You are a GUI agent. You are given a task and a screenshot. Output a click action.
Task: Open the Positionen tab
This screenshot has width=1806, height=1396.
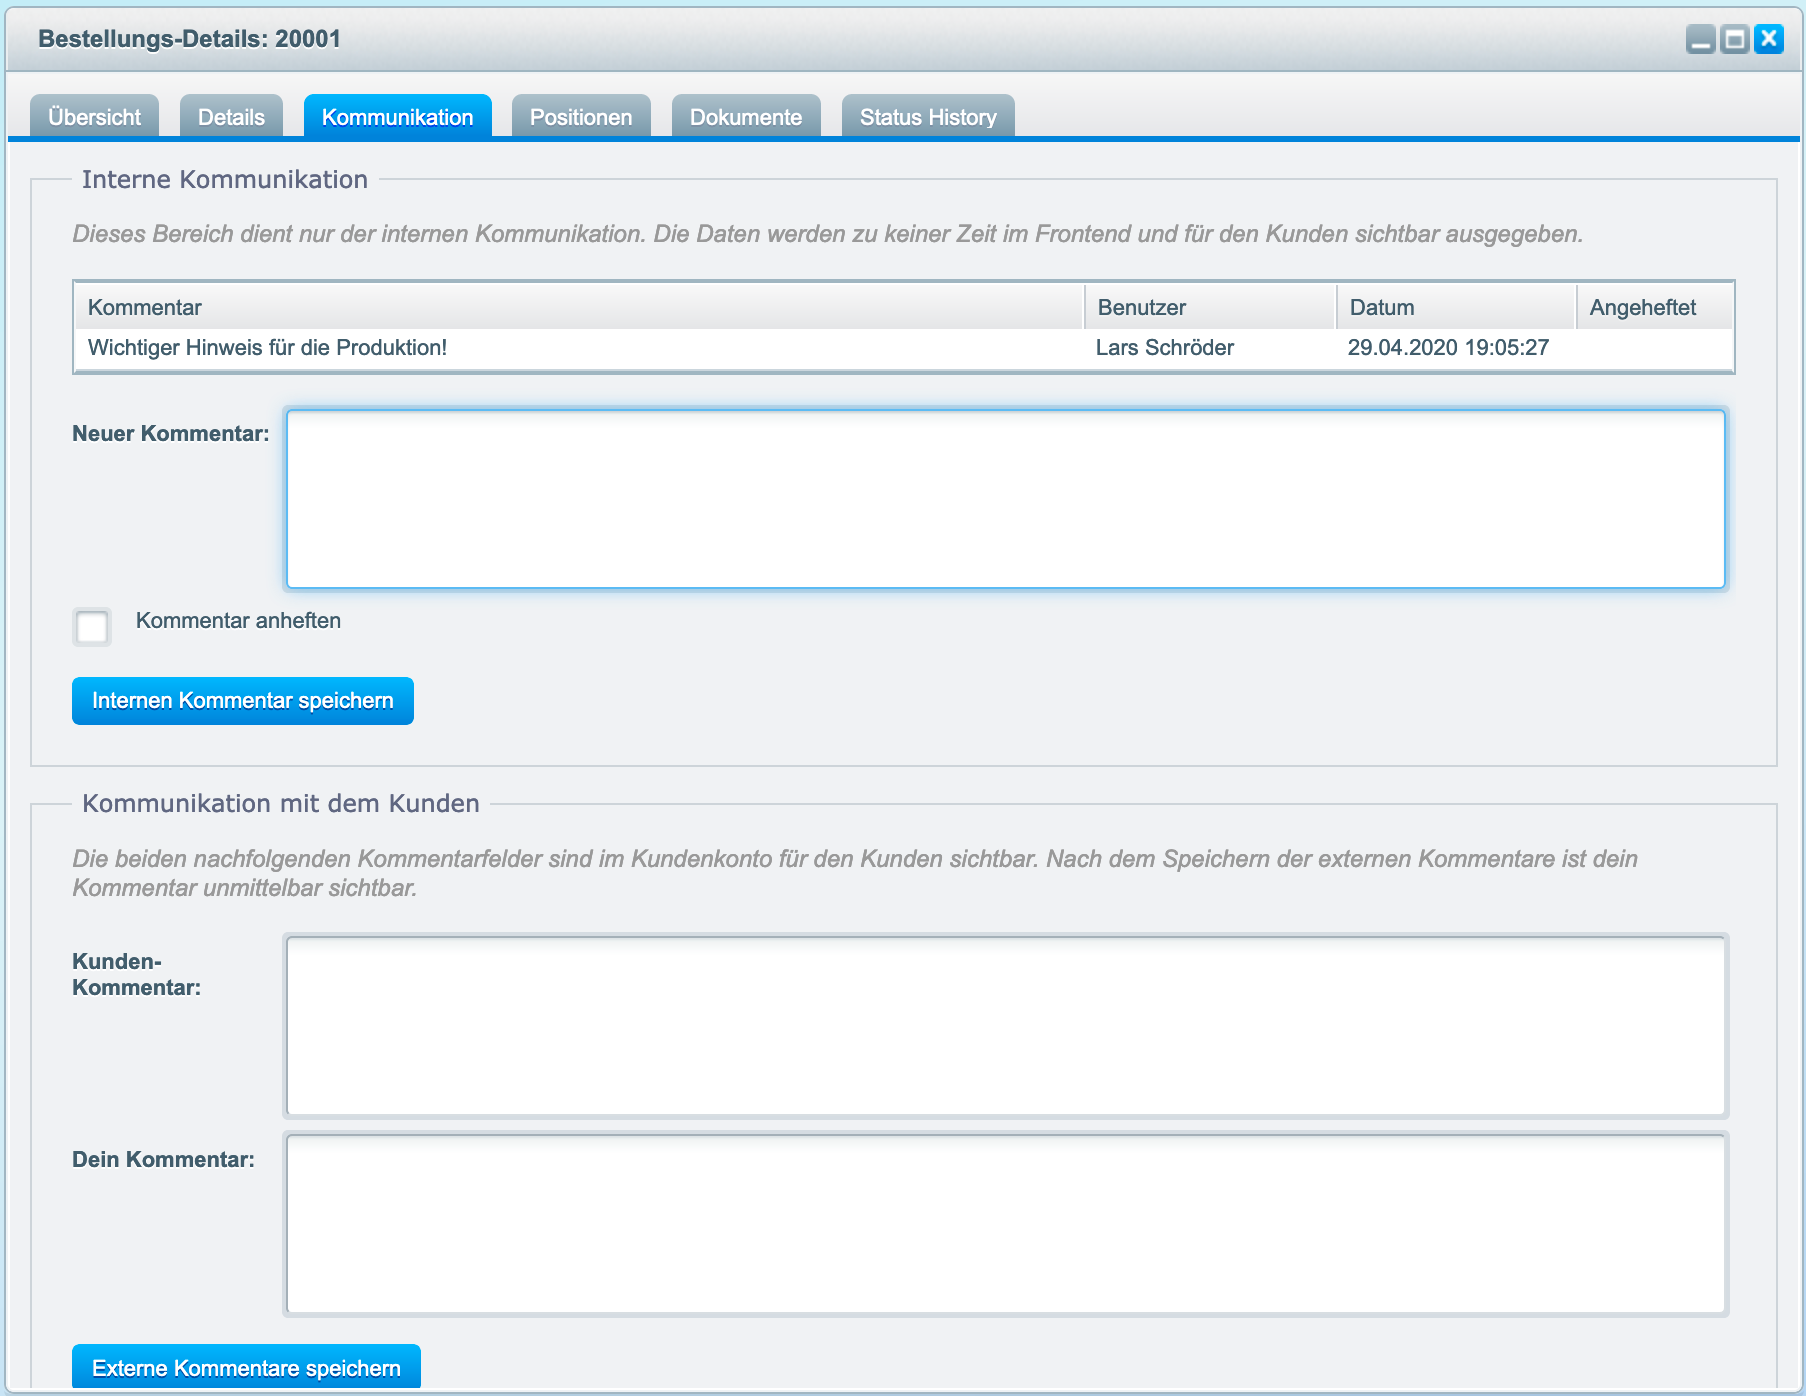581,116
